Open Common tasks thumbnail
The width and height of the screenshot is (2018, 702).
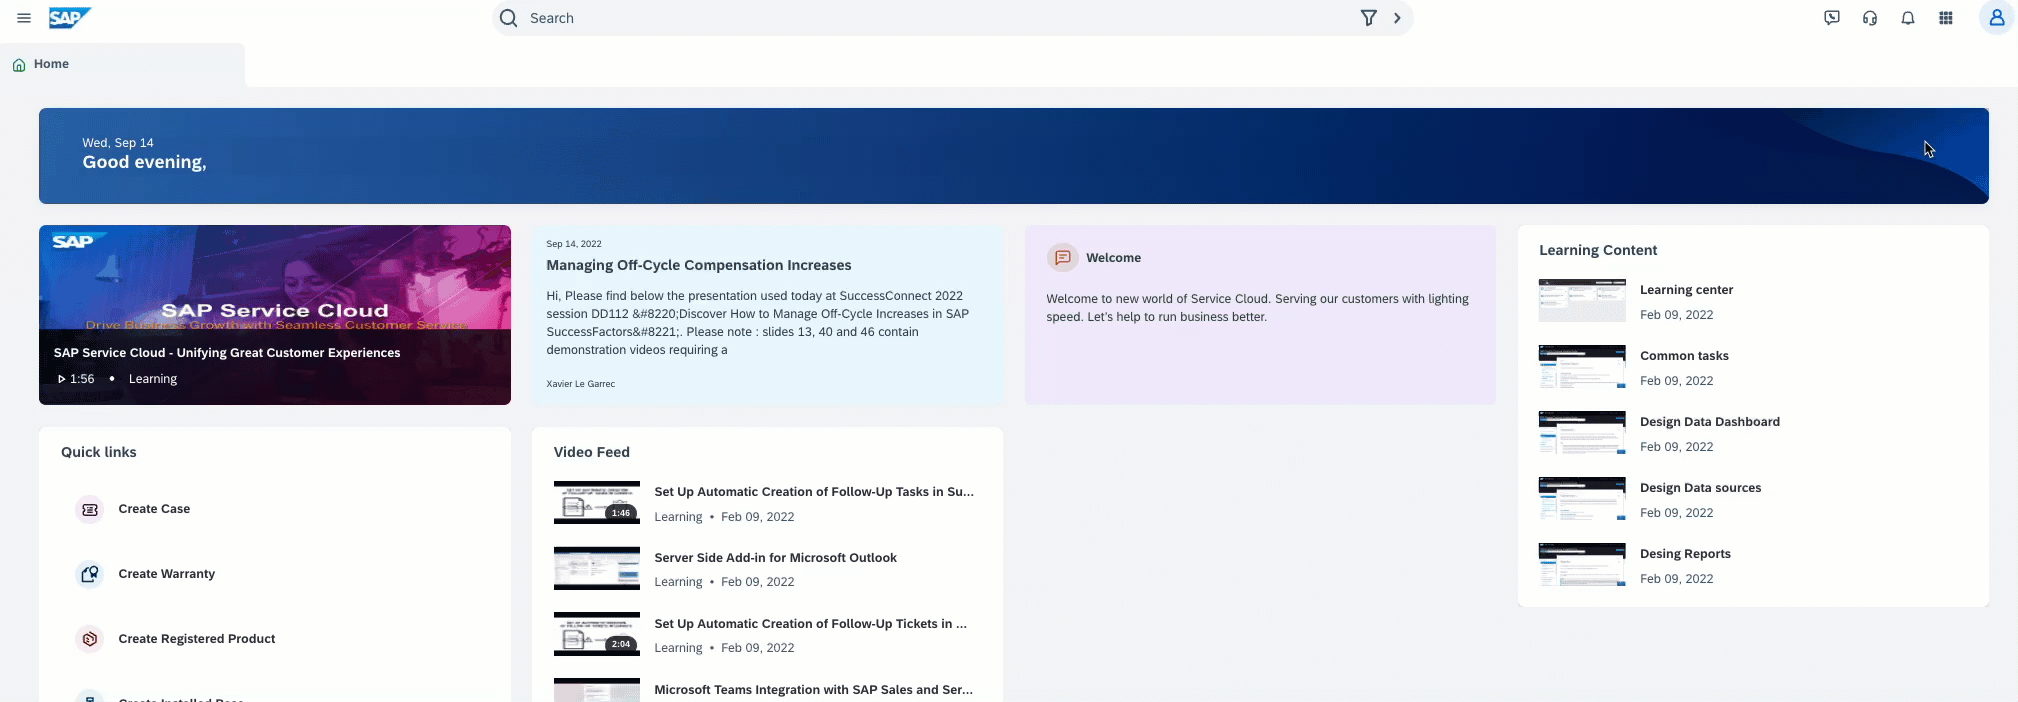[x=1582, y=366]
